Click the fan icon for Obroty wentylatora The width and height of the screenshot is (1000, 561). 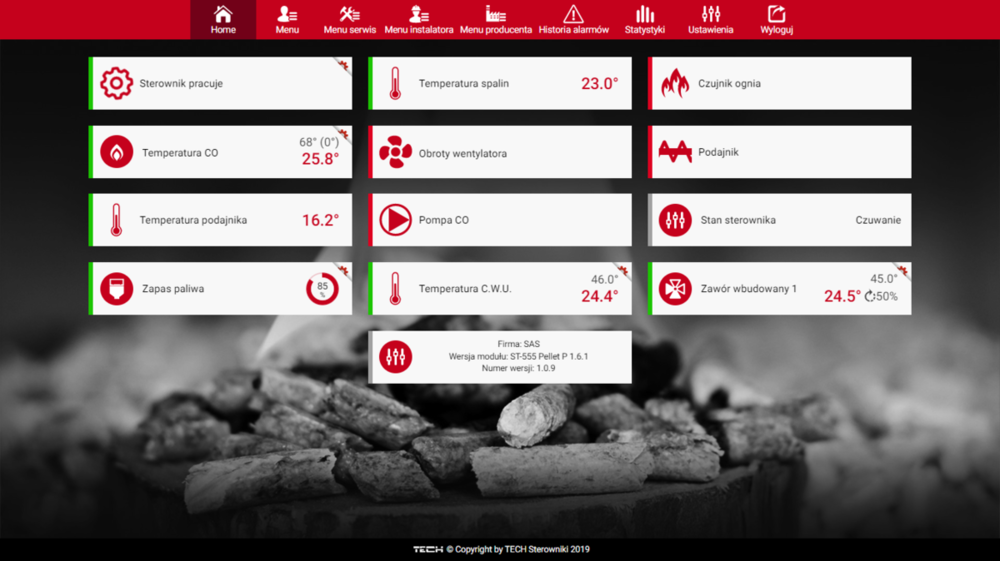[395, 153]
